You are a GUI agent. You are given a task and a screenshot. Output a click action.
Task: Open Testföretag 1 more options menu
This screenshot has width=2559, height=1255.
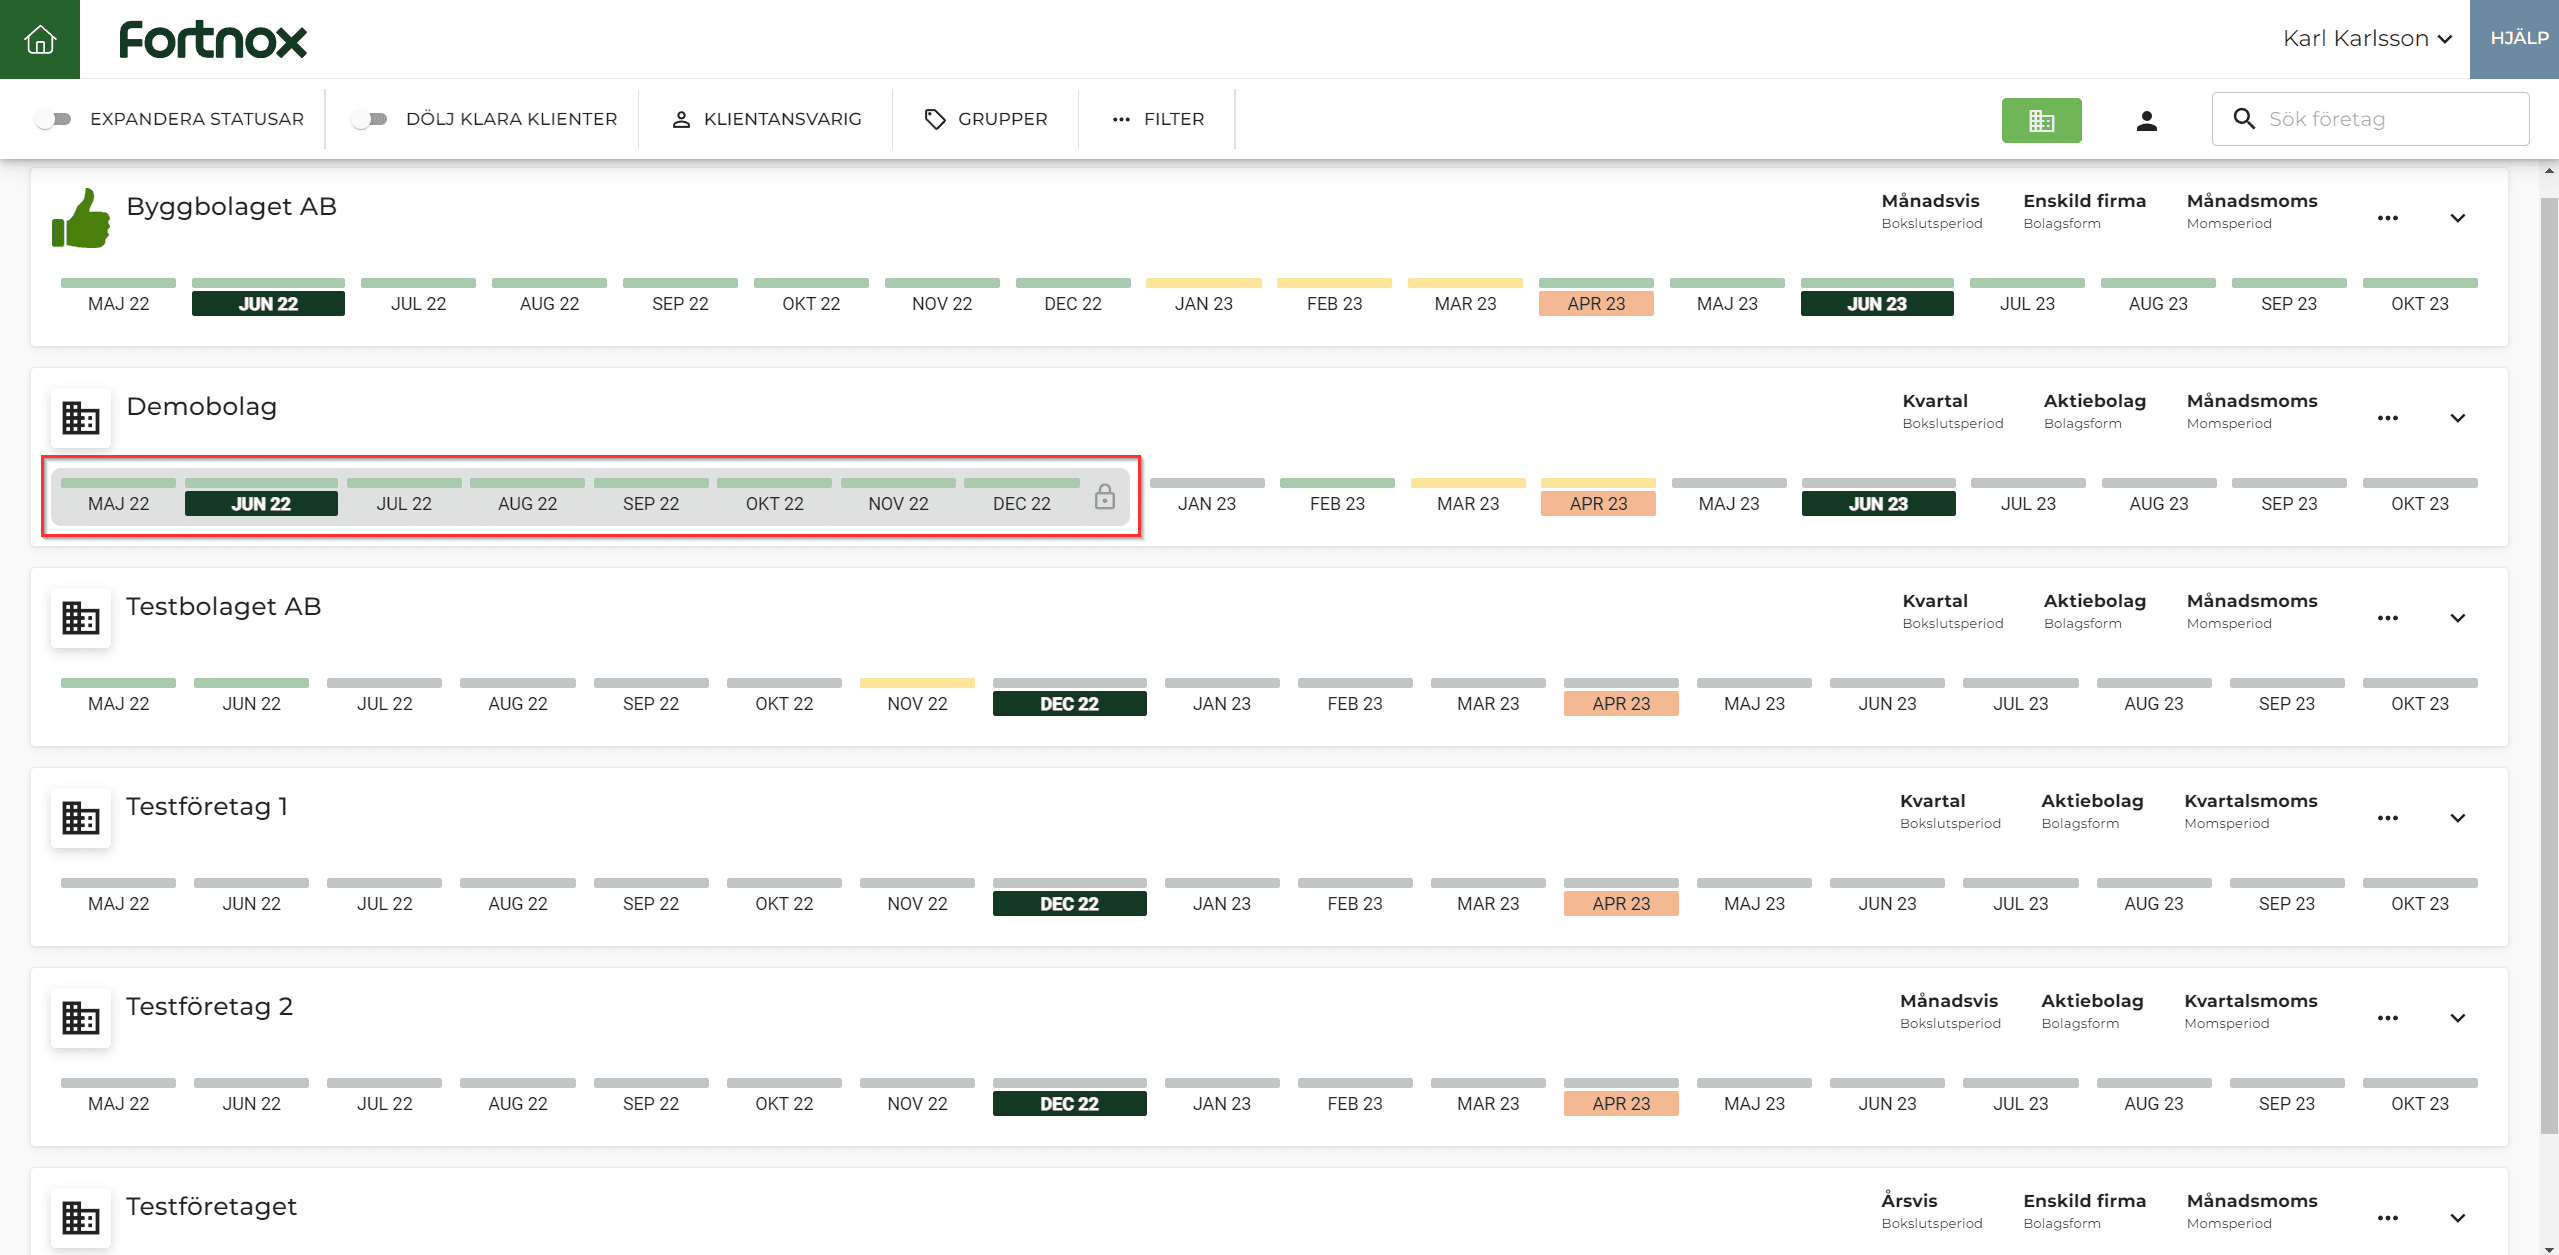pyautogui.click(x=2388, y=818)
